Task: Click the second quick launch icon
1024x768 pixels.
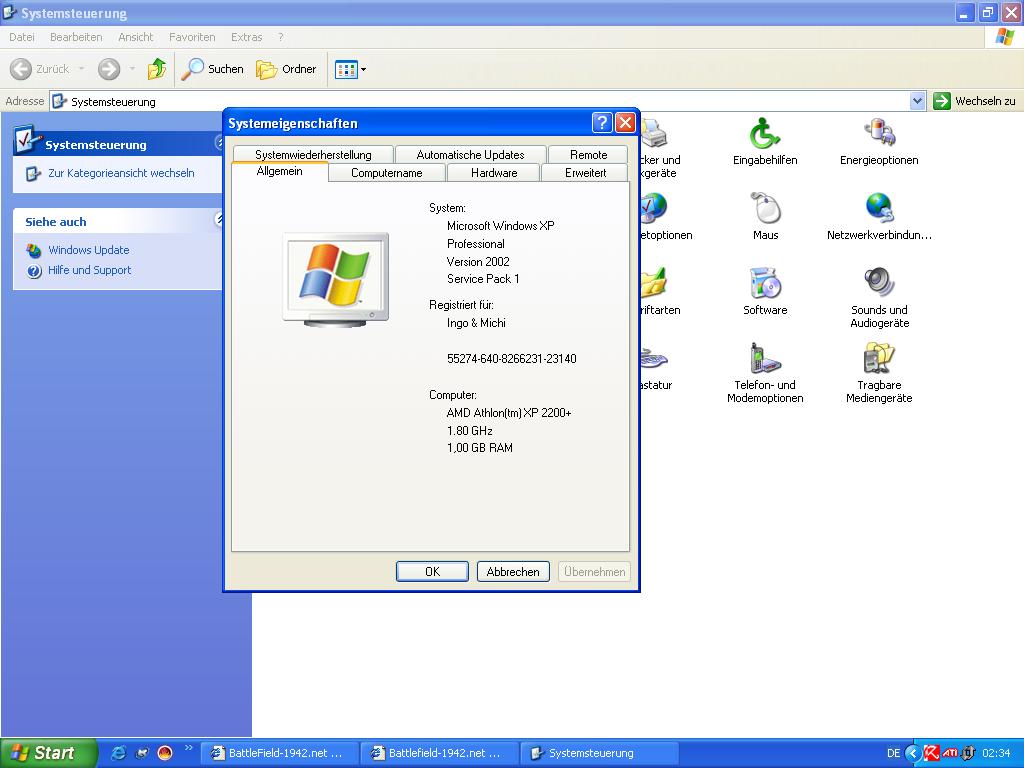Action: point(142,753)
